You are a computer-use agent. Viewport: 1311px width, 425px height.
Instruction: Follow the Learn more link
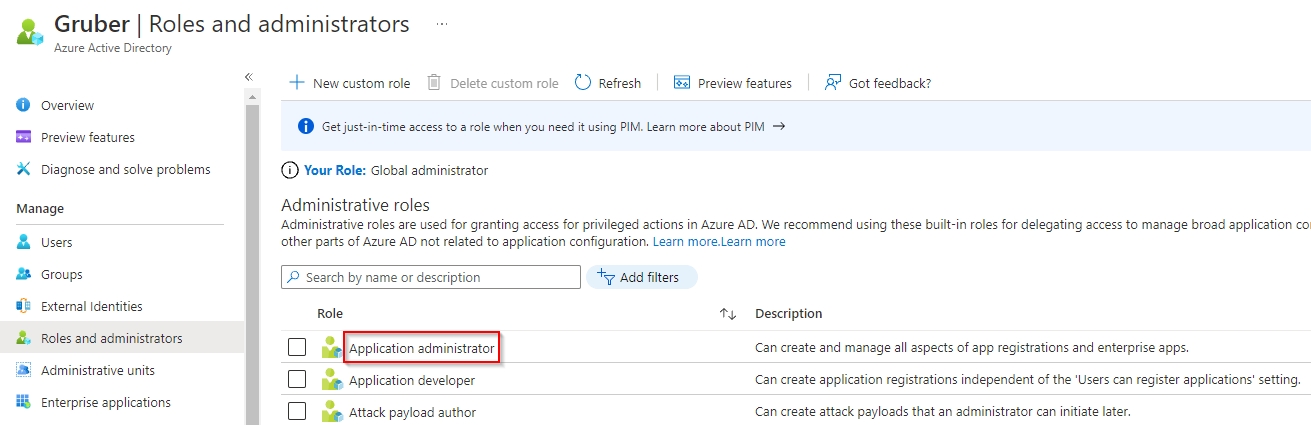[x=685, y=242]
